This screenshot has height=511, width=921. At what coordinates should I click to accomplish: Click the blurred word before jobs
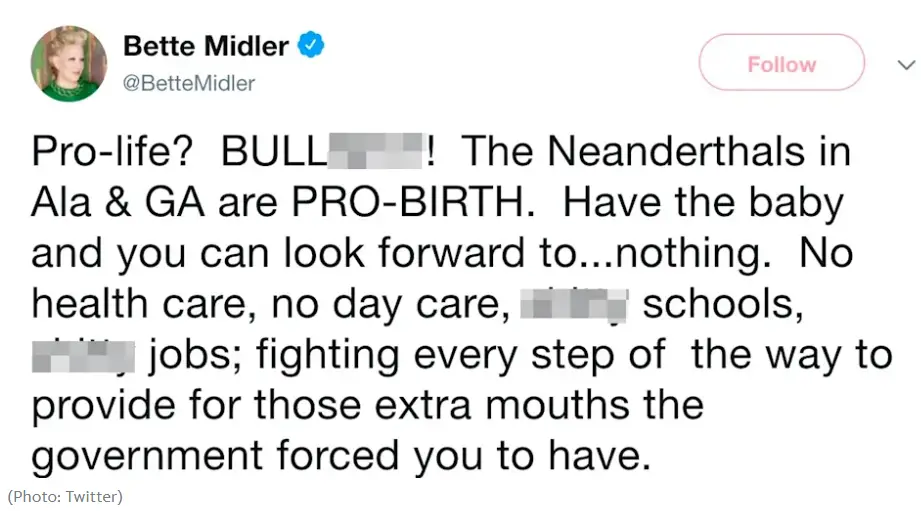point(83,356)
